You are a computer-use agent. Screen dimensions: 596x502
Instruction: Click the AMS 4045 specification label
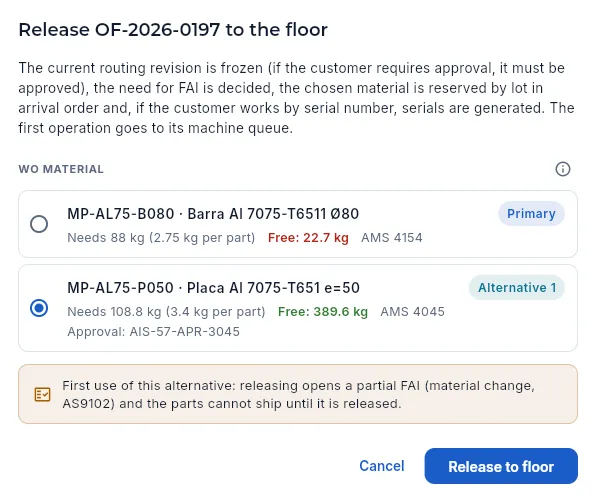412,312
